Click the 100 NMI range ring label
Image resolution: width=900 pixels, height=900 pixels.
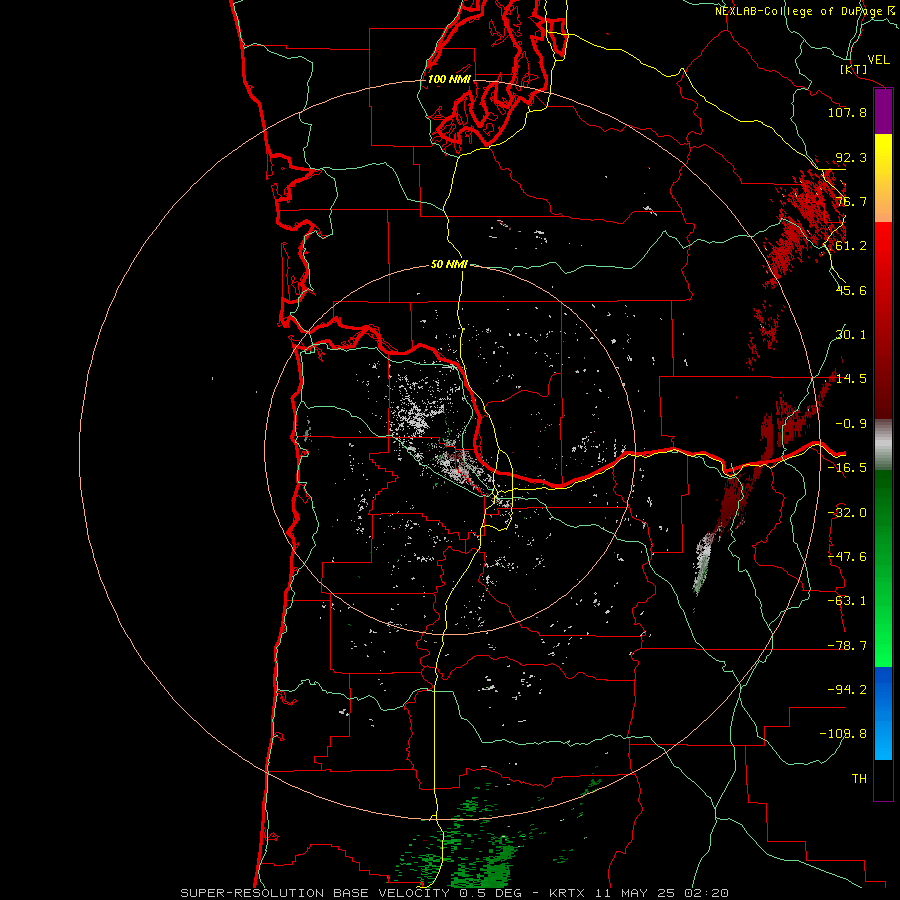coord(449,79)
